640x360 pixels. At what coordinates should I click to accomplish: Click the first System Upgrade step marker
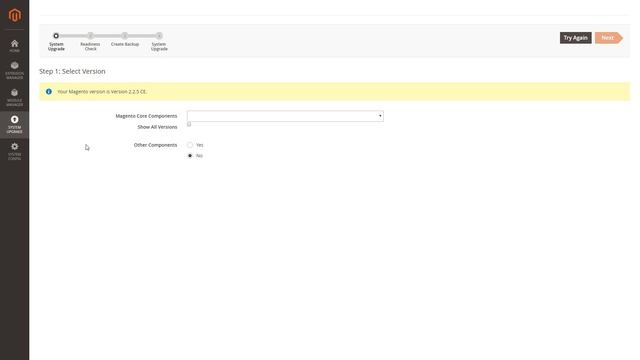point(56,36)
